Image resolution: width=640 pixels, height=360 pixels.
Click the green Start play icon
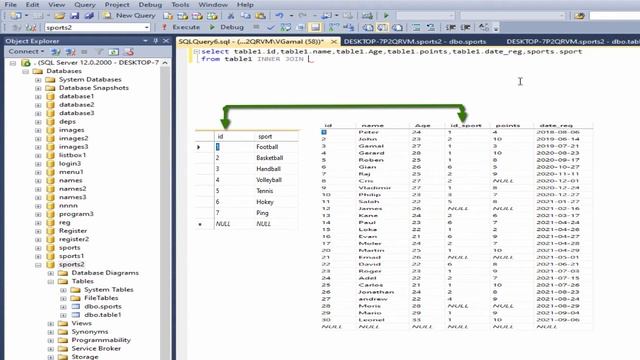tap(386, 16)
